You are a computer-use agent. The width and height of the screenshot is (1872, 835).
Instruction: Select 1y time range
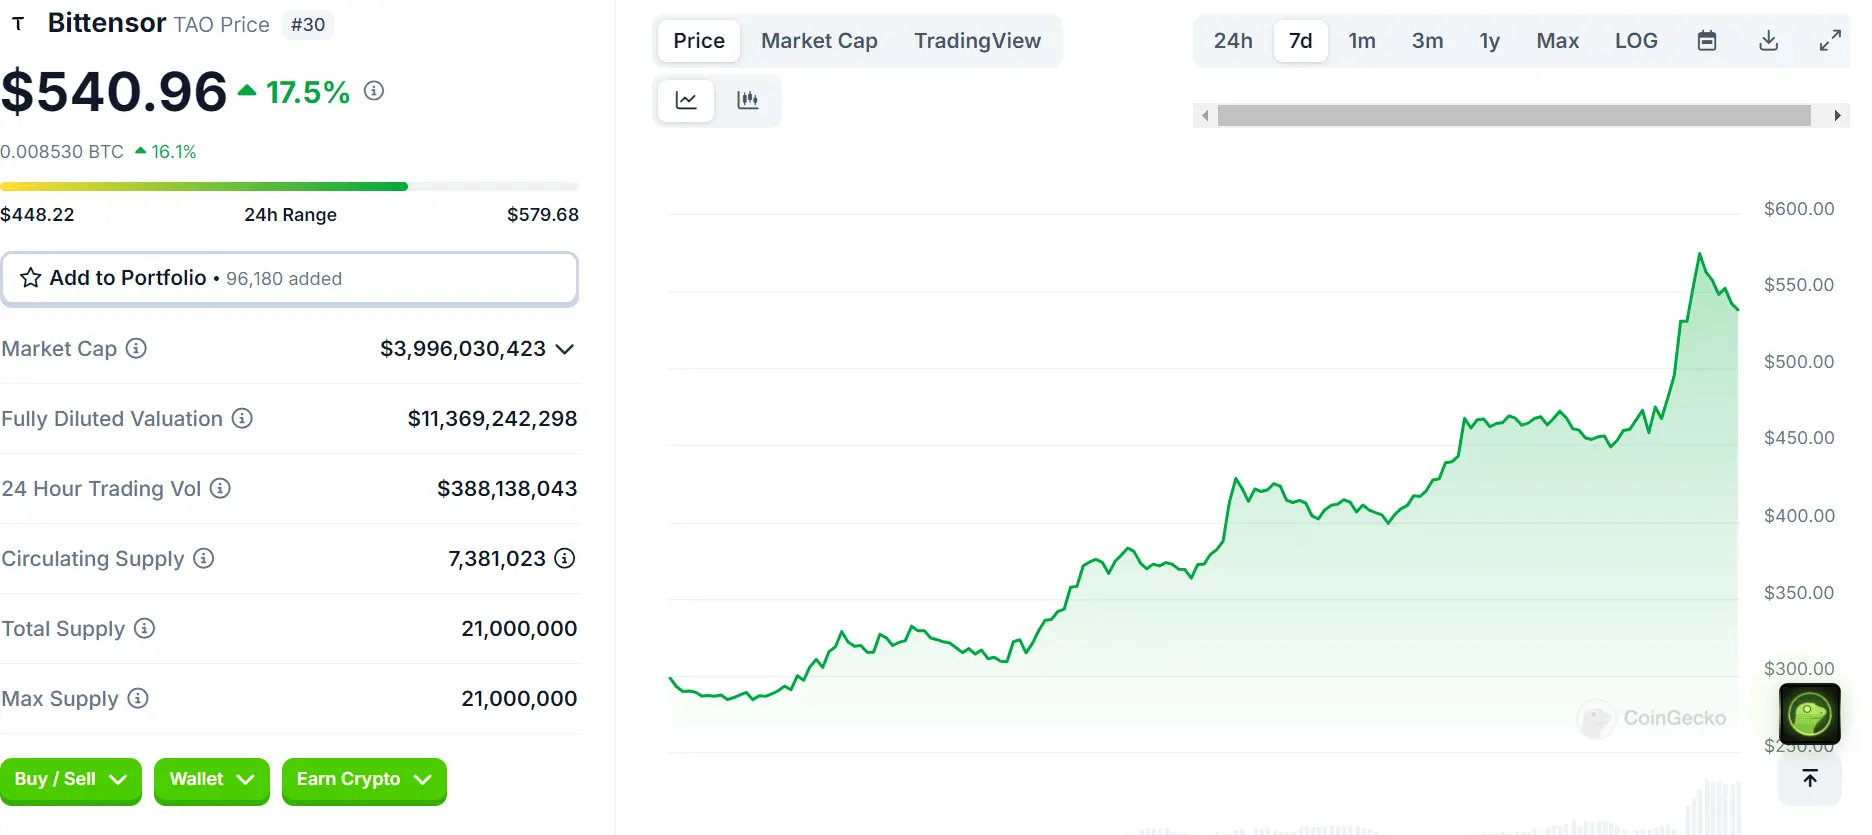[x=1490, y=41]
